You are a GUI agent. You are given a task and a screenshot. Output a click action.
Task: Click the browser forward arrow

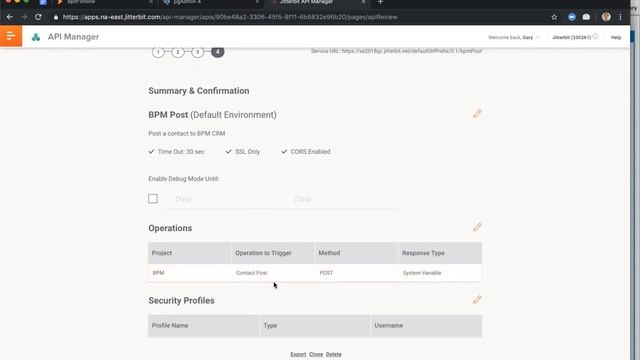point(24,17)
